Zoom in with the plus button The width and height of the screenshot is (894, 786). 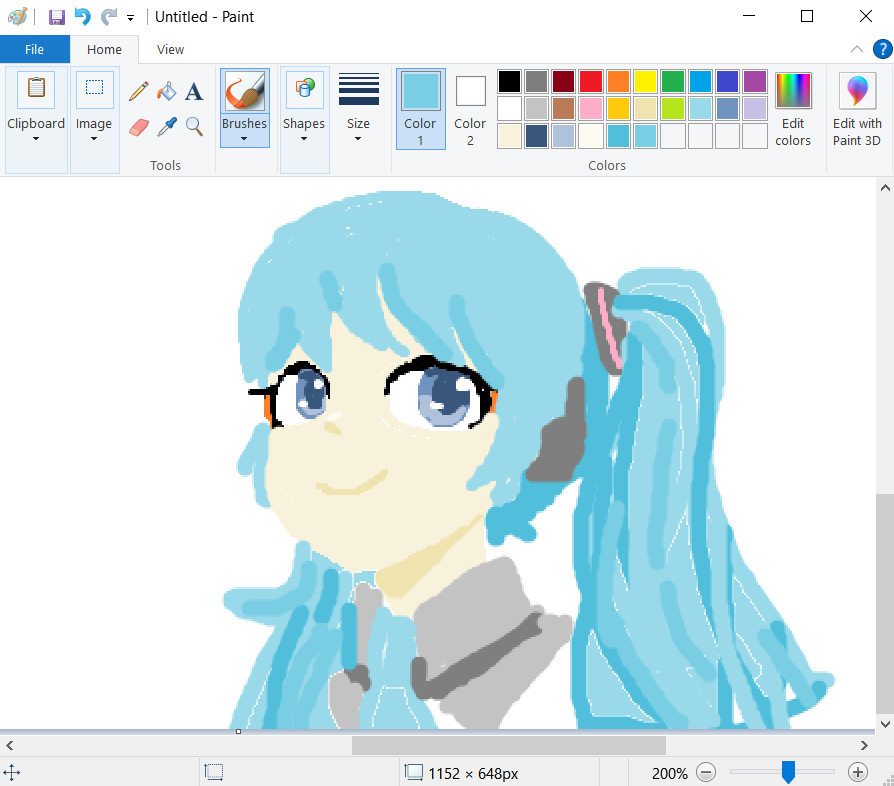coord(858,773)
